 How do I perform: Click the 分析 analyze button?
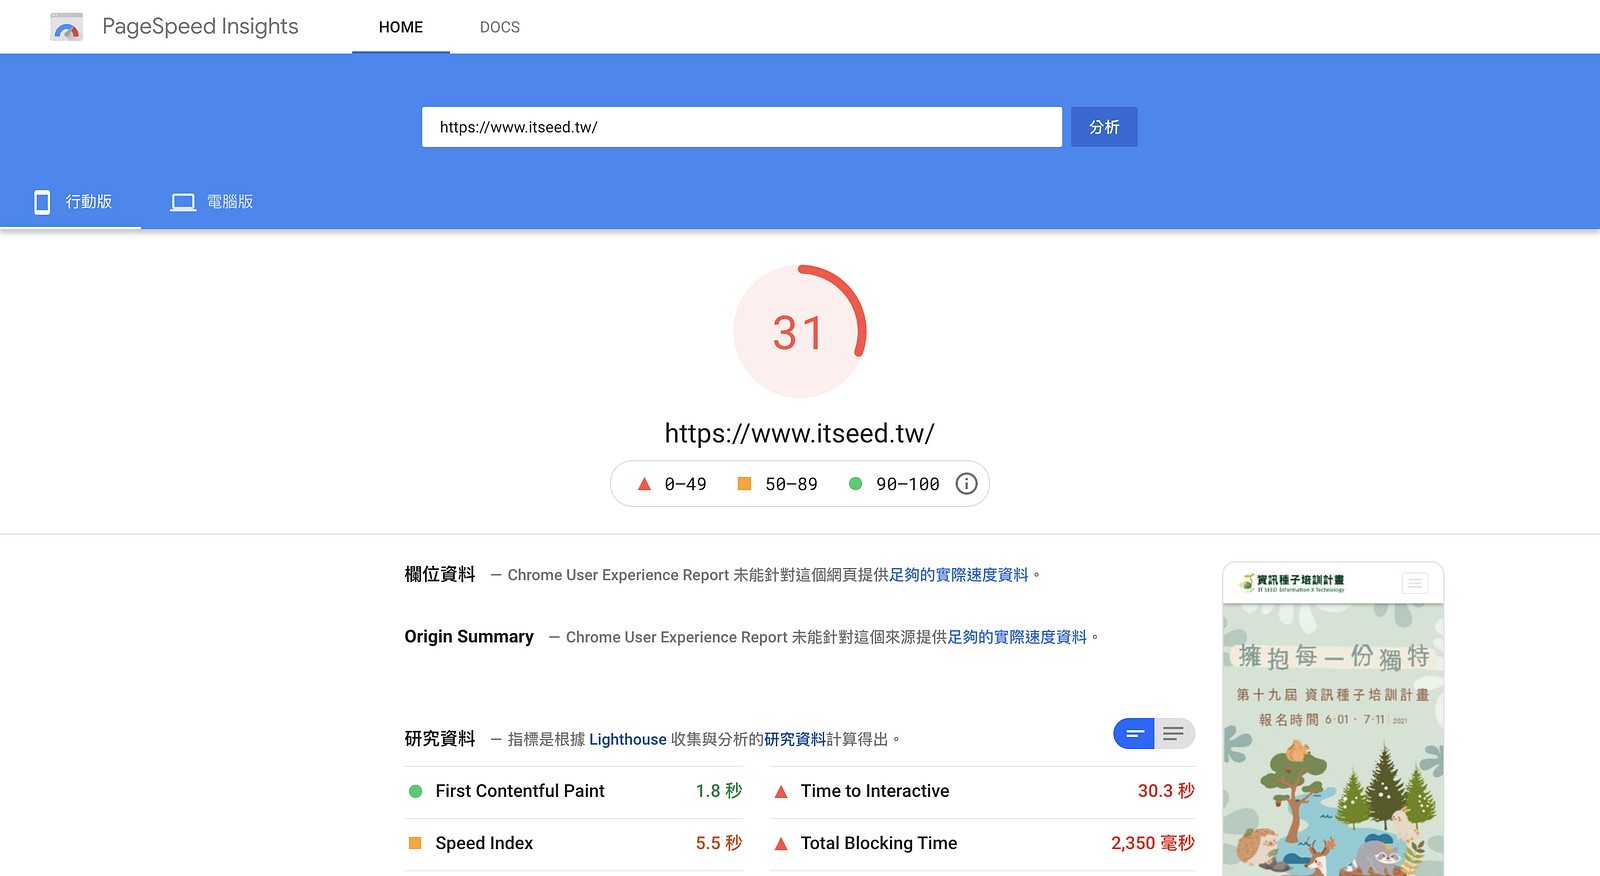[x=1104, y=127]
